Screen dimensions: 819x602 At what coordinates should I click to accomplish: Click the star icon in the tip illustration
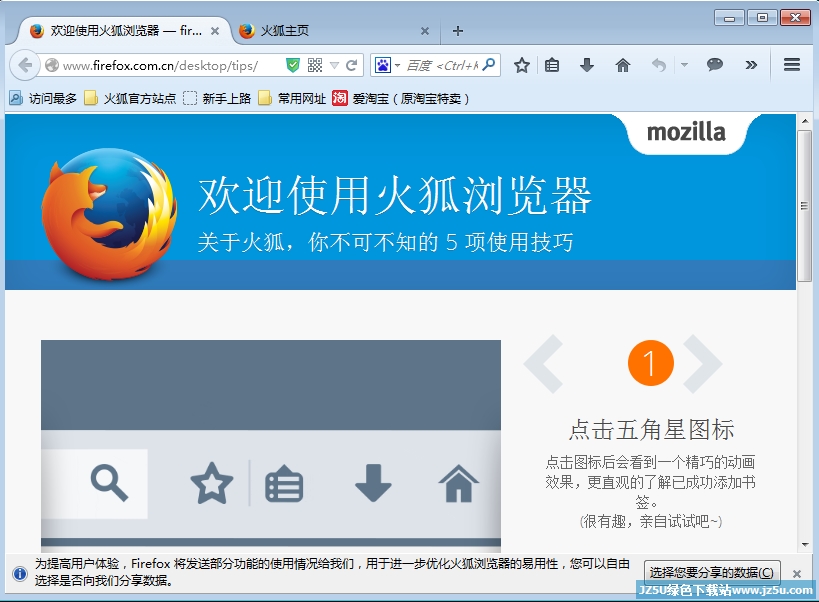(212, 483)
